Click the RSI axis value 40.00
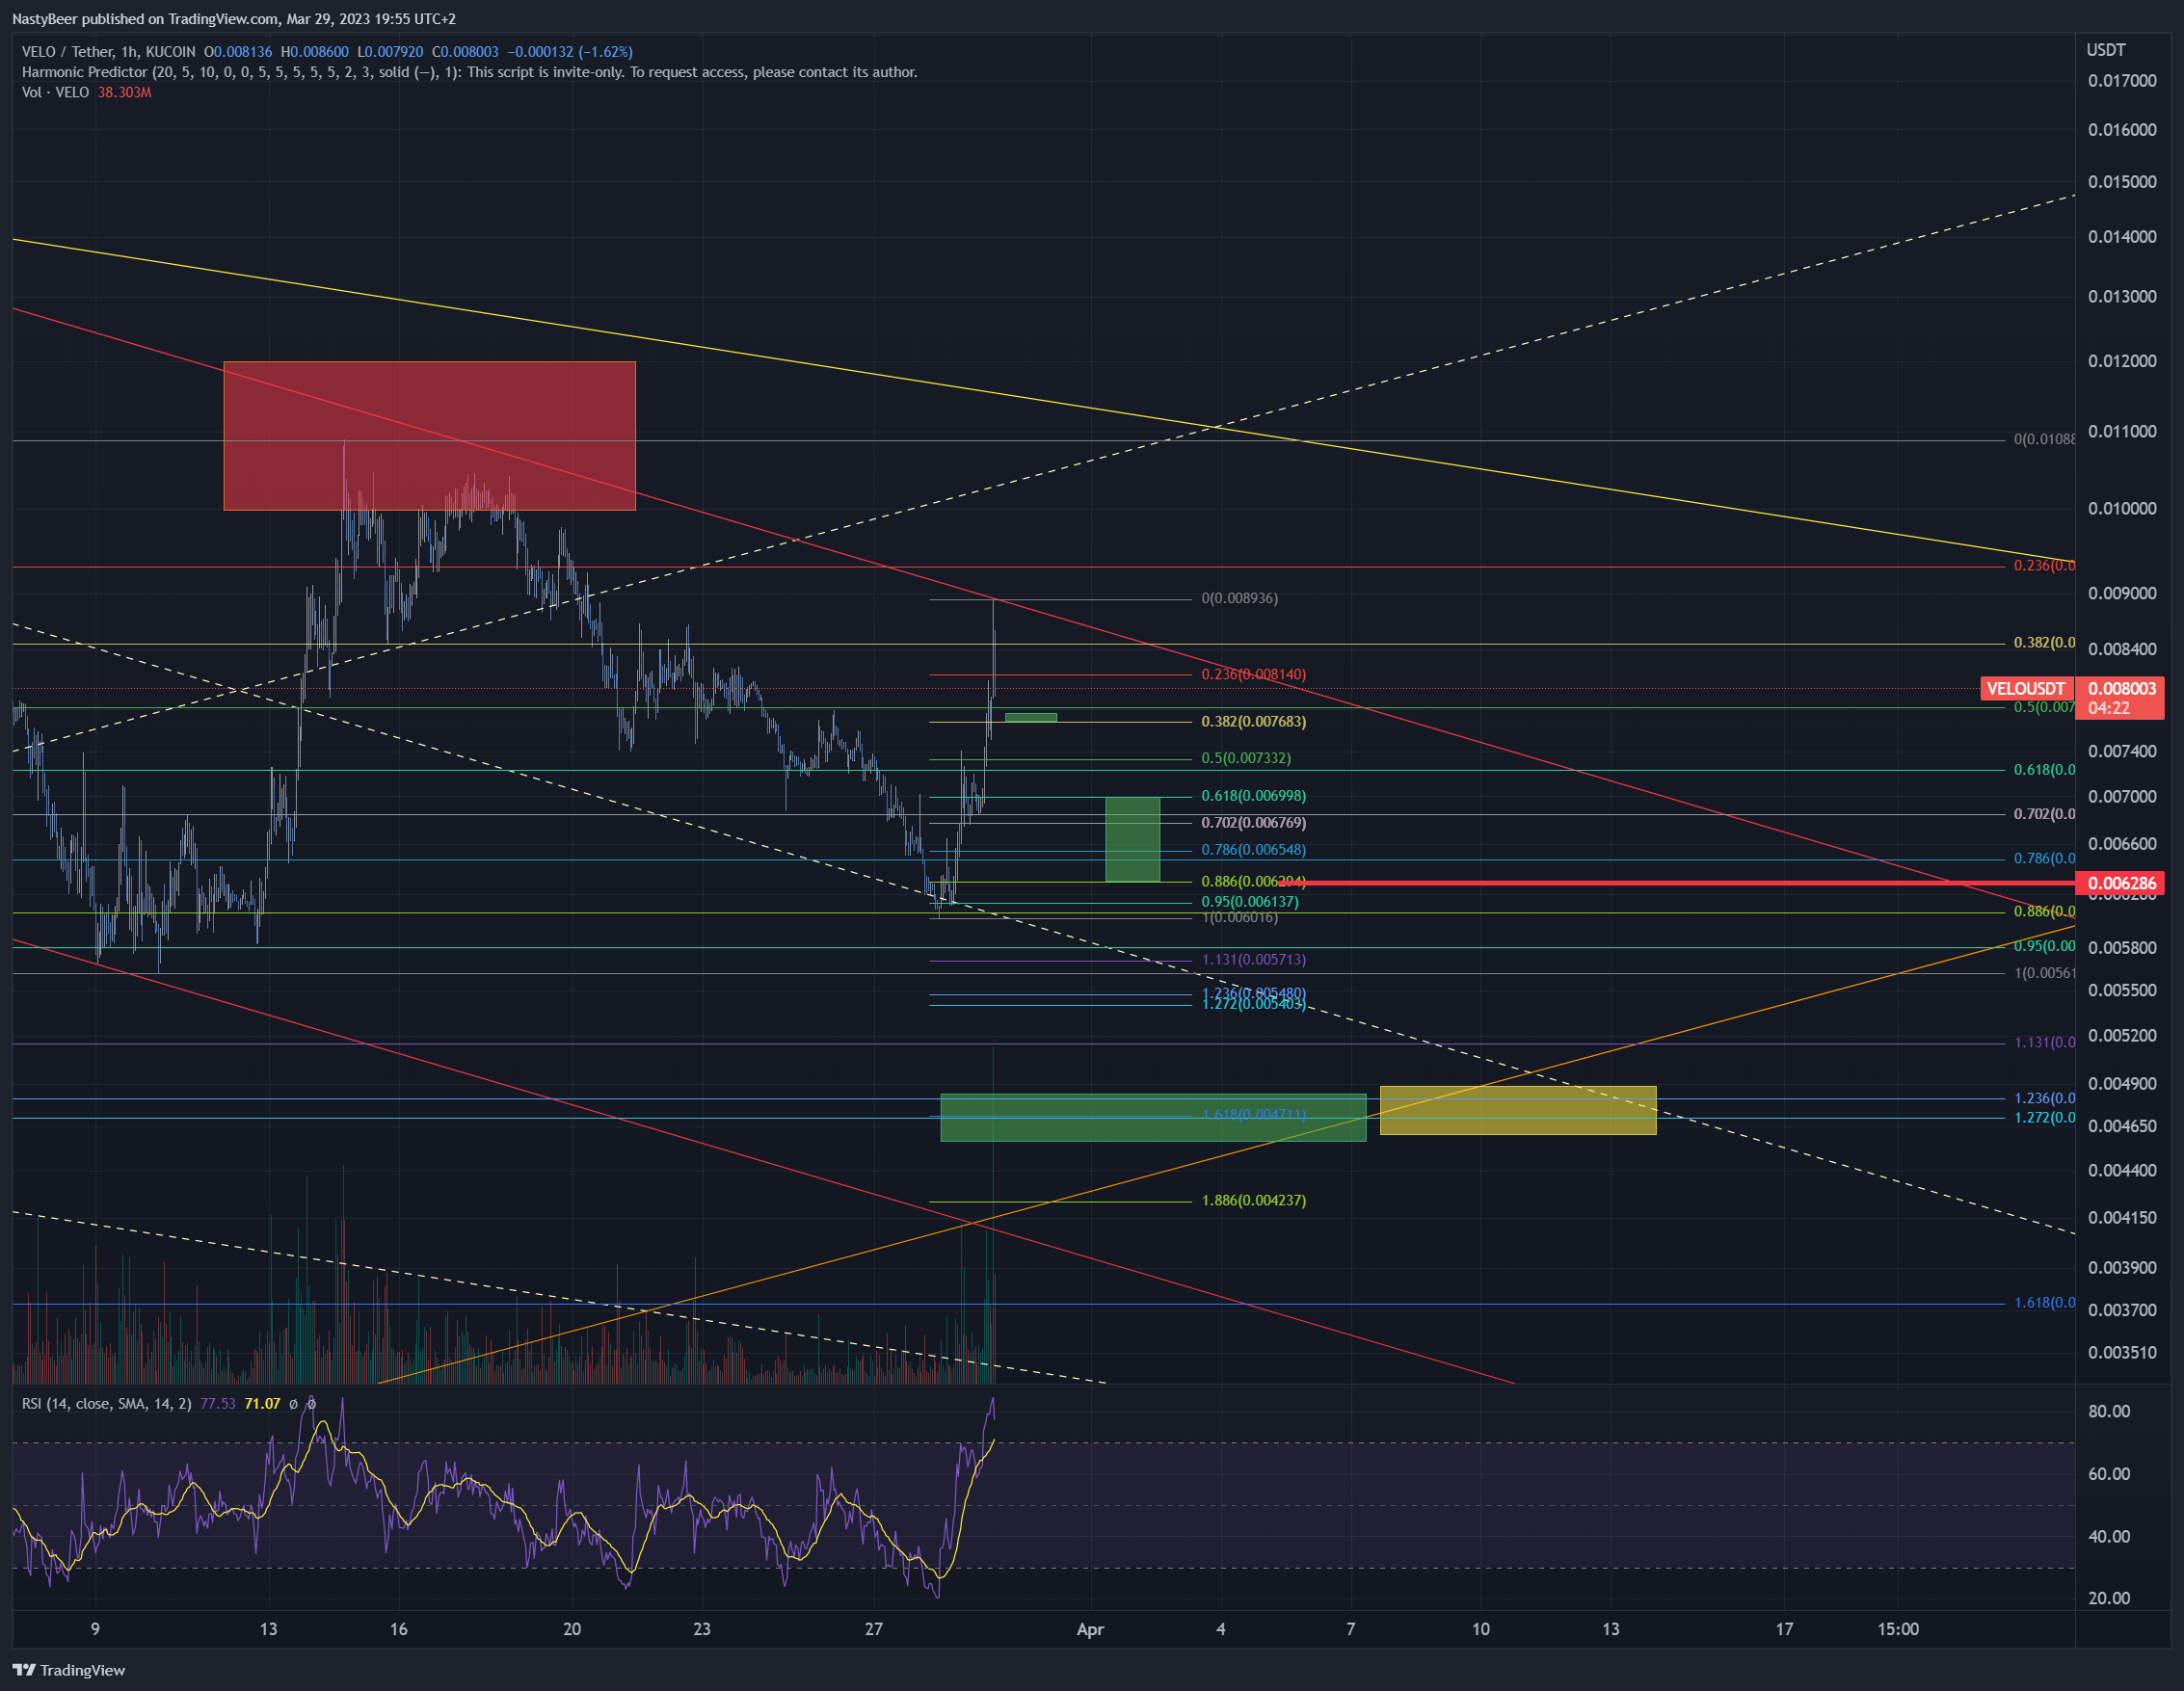Image resolution: width=2184 pixels, height=1691 pixels. click(2109, 1536)
